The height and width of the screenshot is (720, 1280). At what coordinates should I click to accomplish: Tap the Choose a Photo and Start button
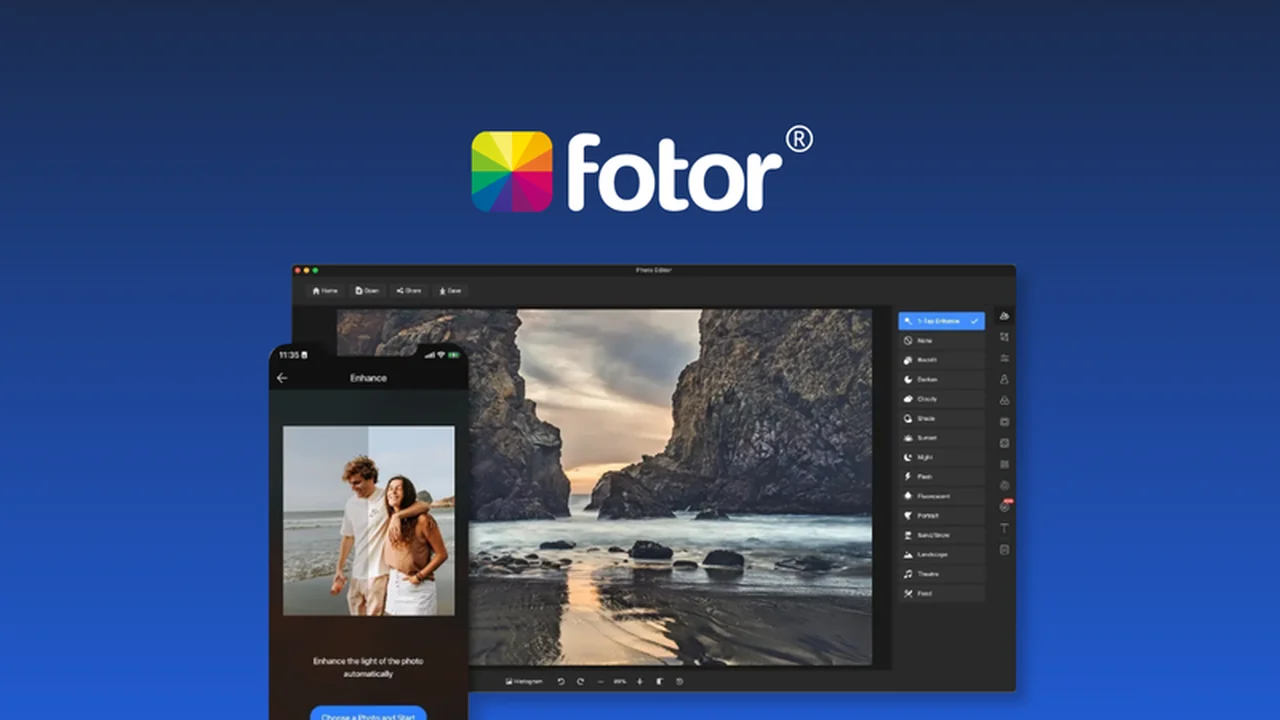[x=368, y=713]
